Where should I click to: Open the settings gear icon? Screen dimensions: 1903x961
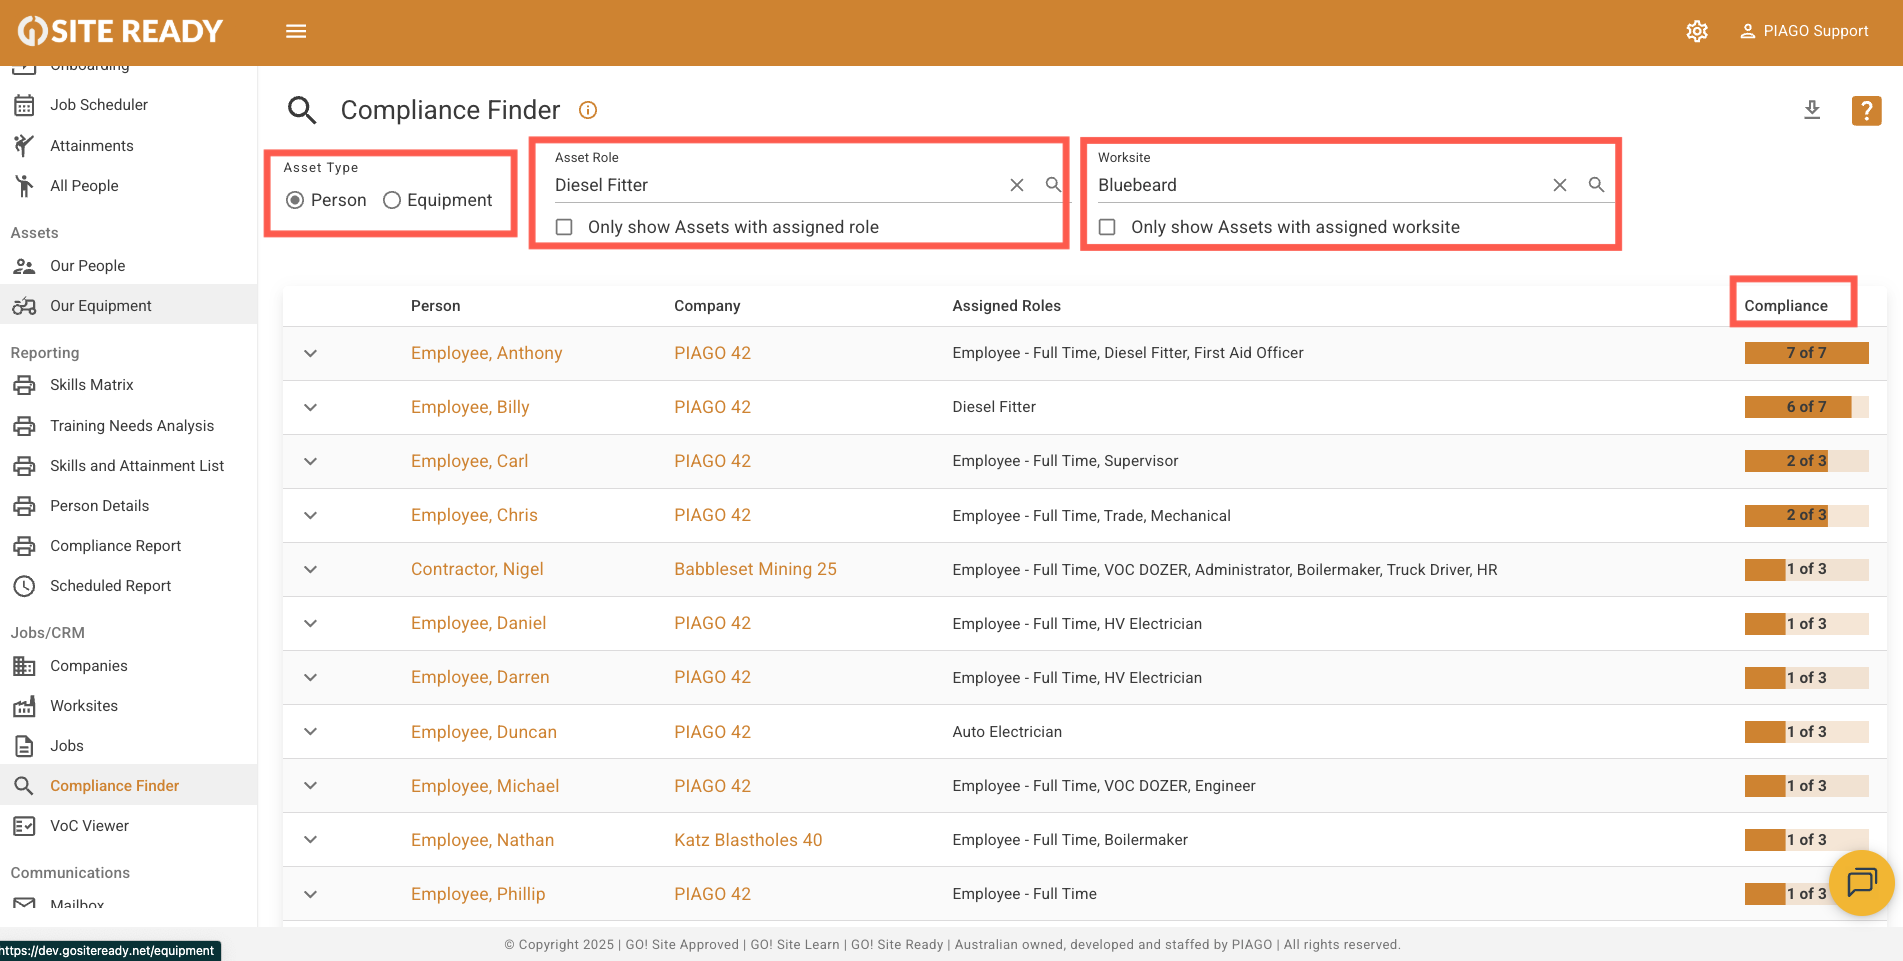(x=1696, y=31)
